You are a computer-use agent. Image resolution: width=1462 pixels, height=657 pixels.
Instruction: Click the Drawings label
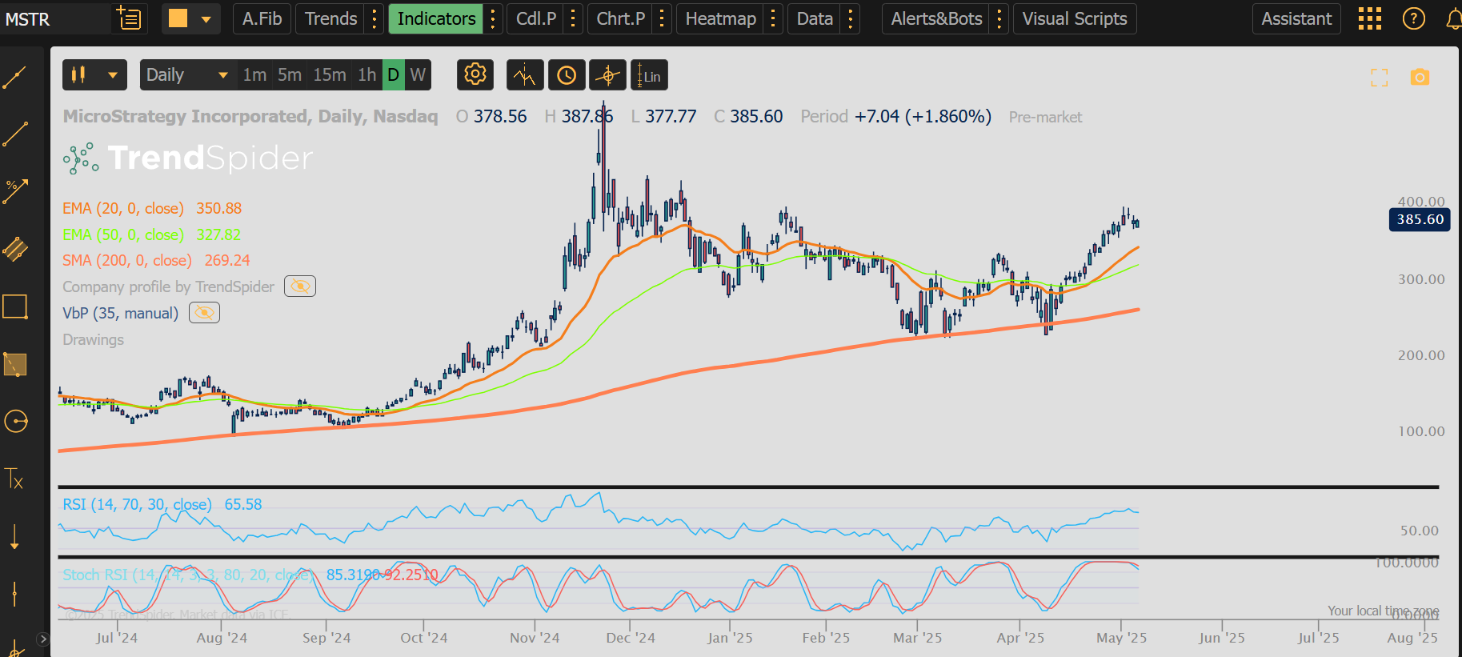click(x=93, y=339)
